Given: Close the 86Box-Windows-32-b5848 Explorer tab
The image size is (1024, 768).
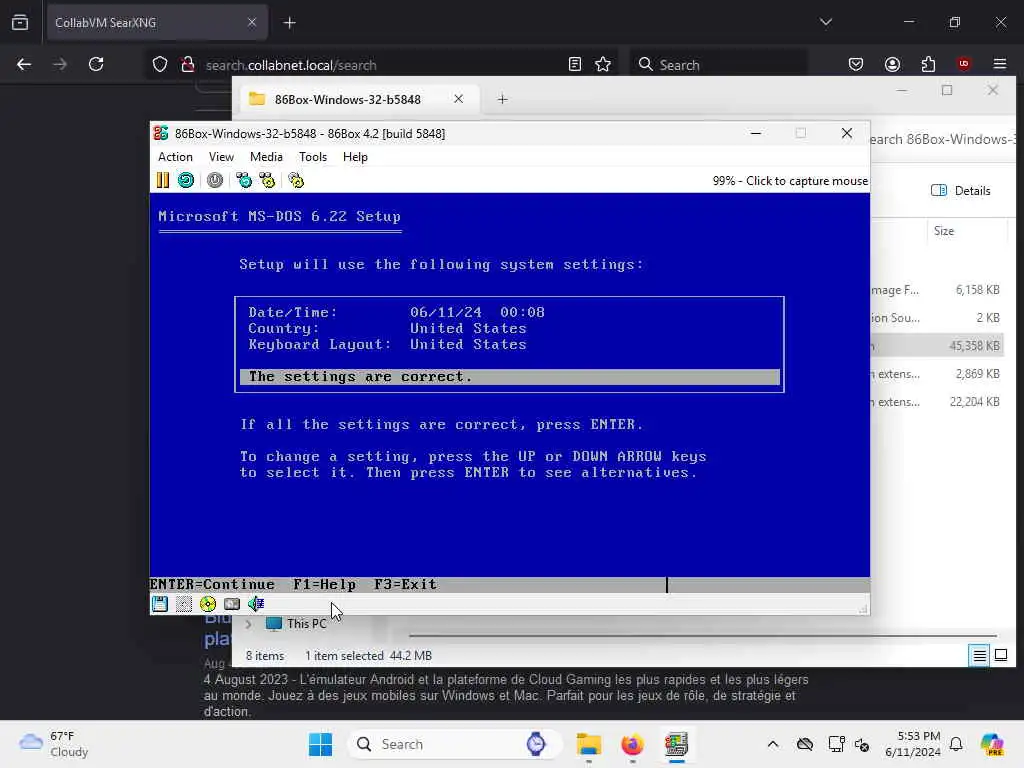Looking at the screenshot, I should point(458,99).
